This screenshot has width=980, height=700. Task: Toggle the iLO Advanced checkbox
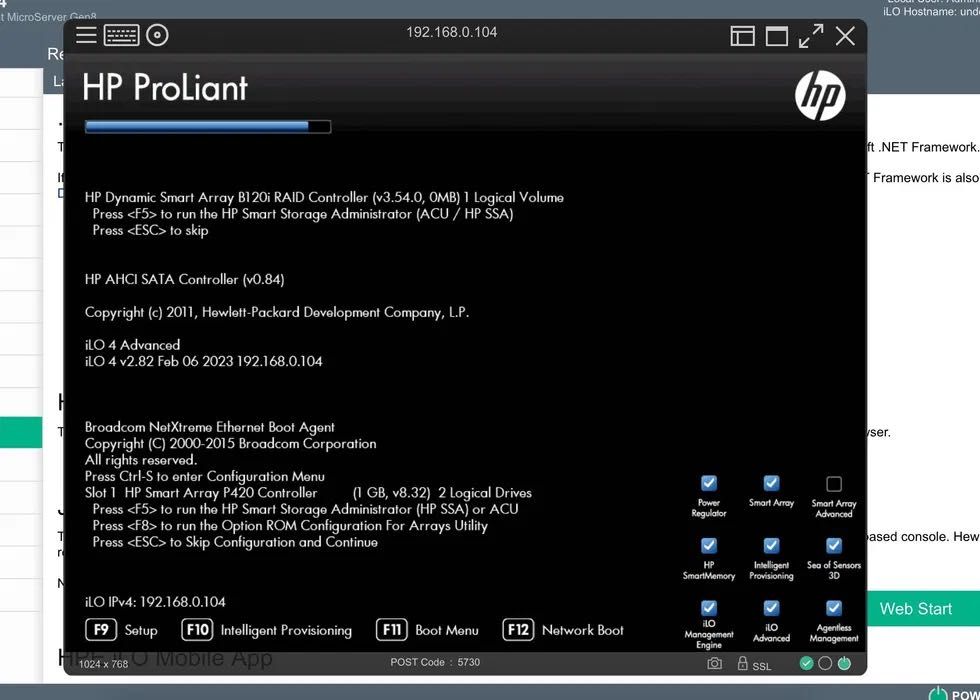(x=771, y=608)
